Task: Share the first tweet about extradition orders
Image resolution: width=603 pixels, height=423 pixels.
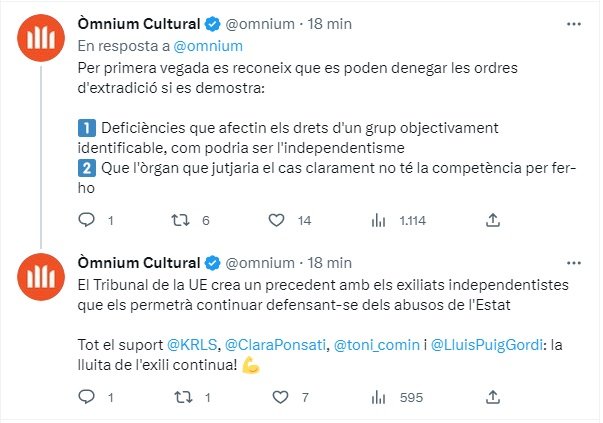Action: [492, 220]
